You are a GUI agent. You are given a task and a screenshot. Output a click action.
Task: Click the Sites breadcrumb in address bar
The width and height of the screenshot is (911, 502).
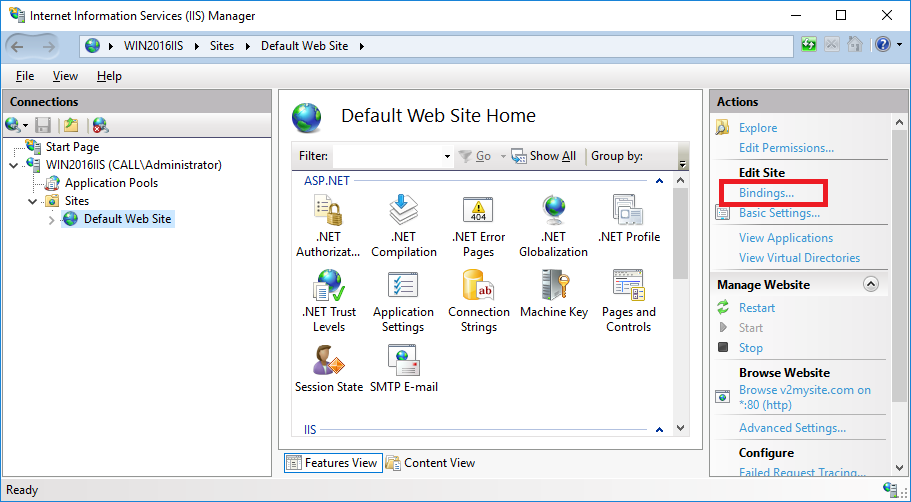222,46
